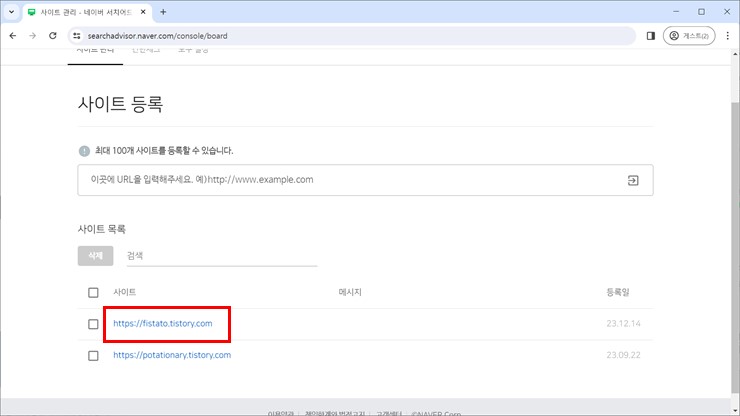Focus the URL registration input field
The width and height of the screenshot is (740, 416).
[365, 180]
